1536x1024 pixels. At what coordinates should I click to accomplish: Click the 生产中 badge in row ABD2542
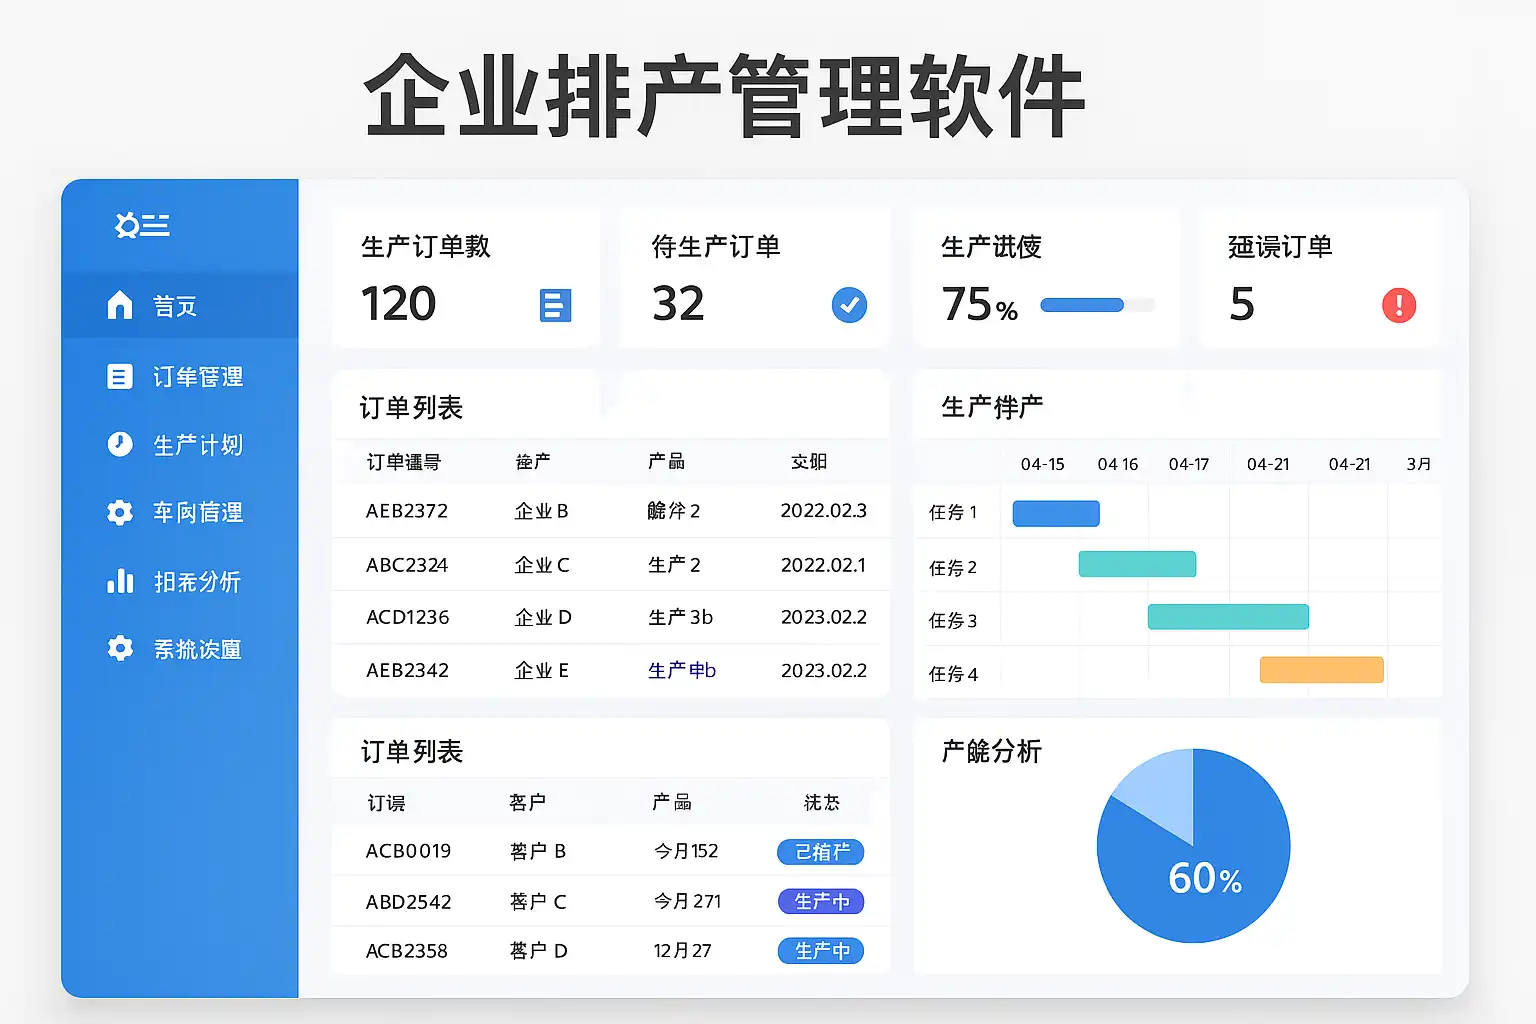820,902
